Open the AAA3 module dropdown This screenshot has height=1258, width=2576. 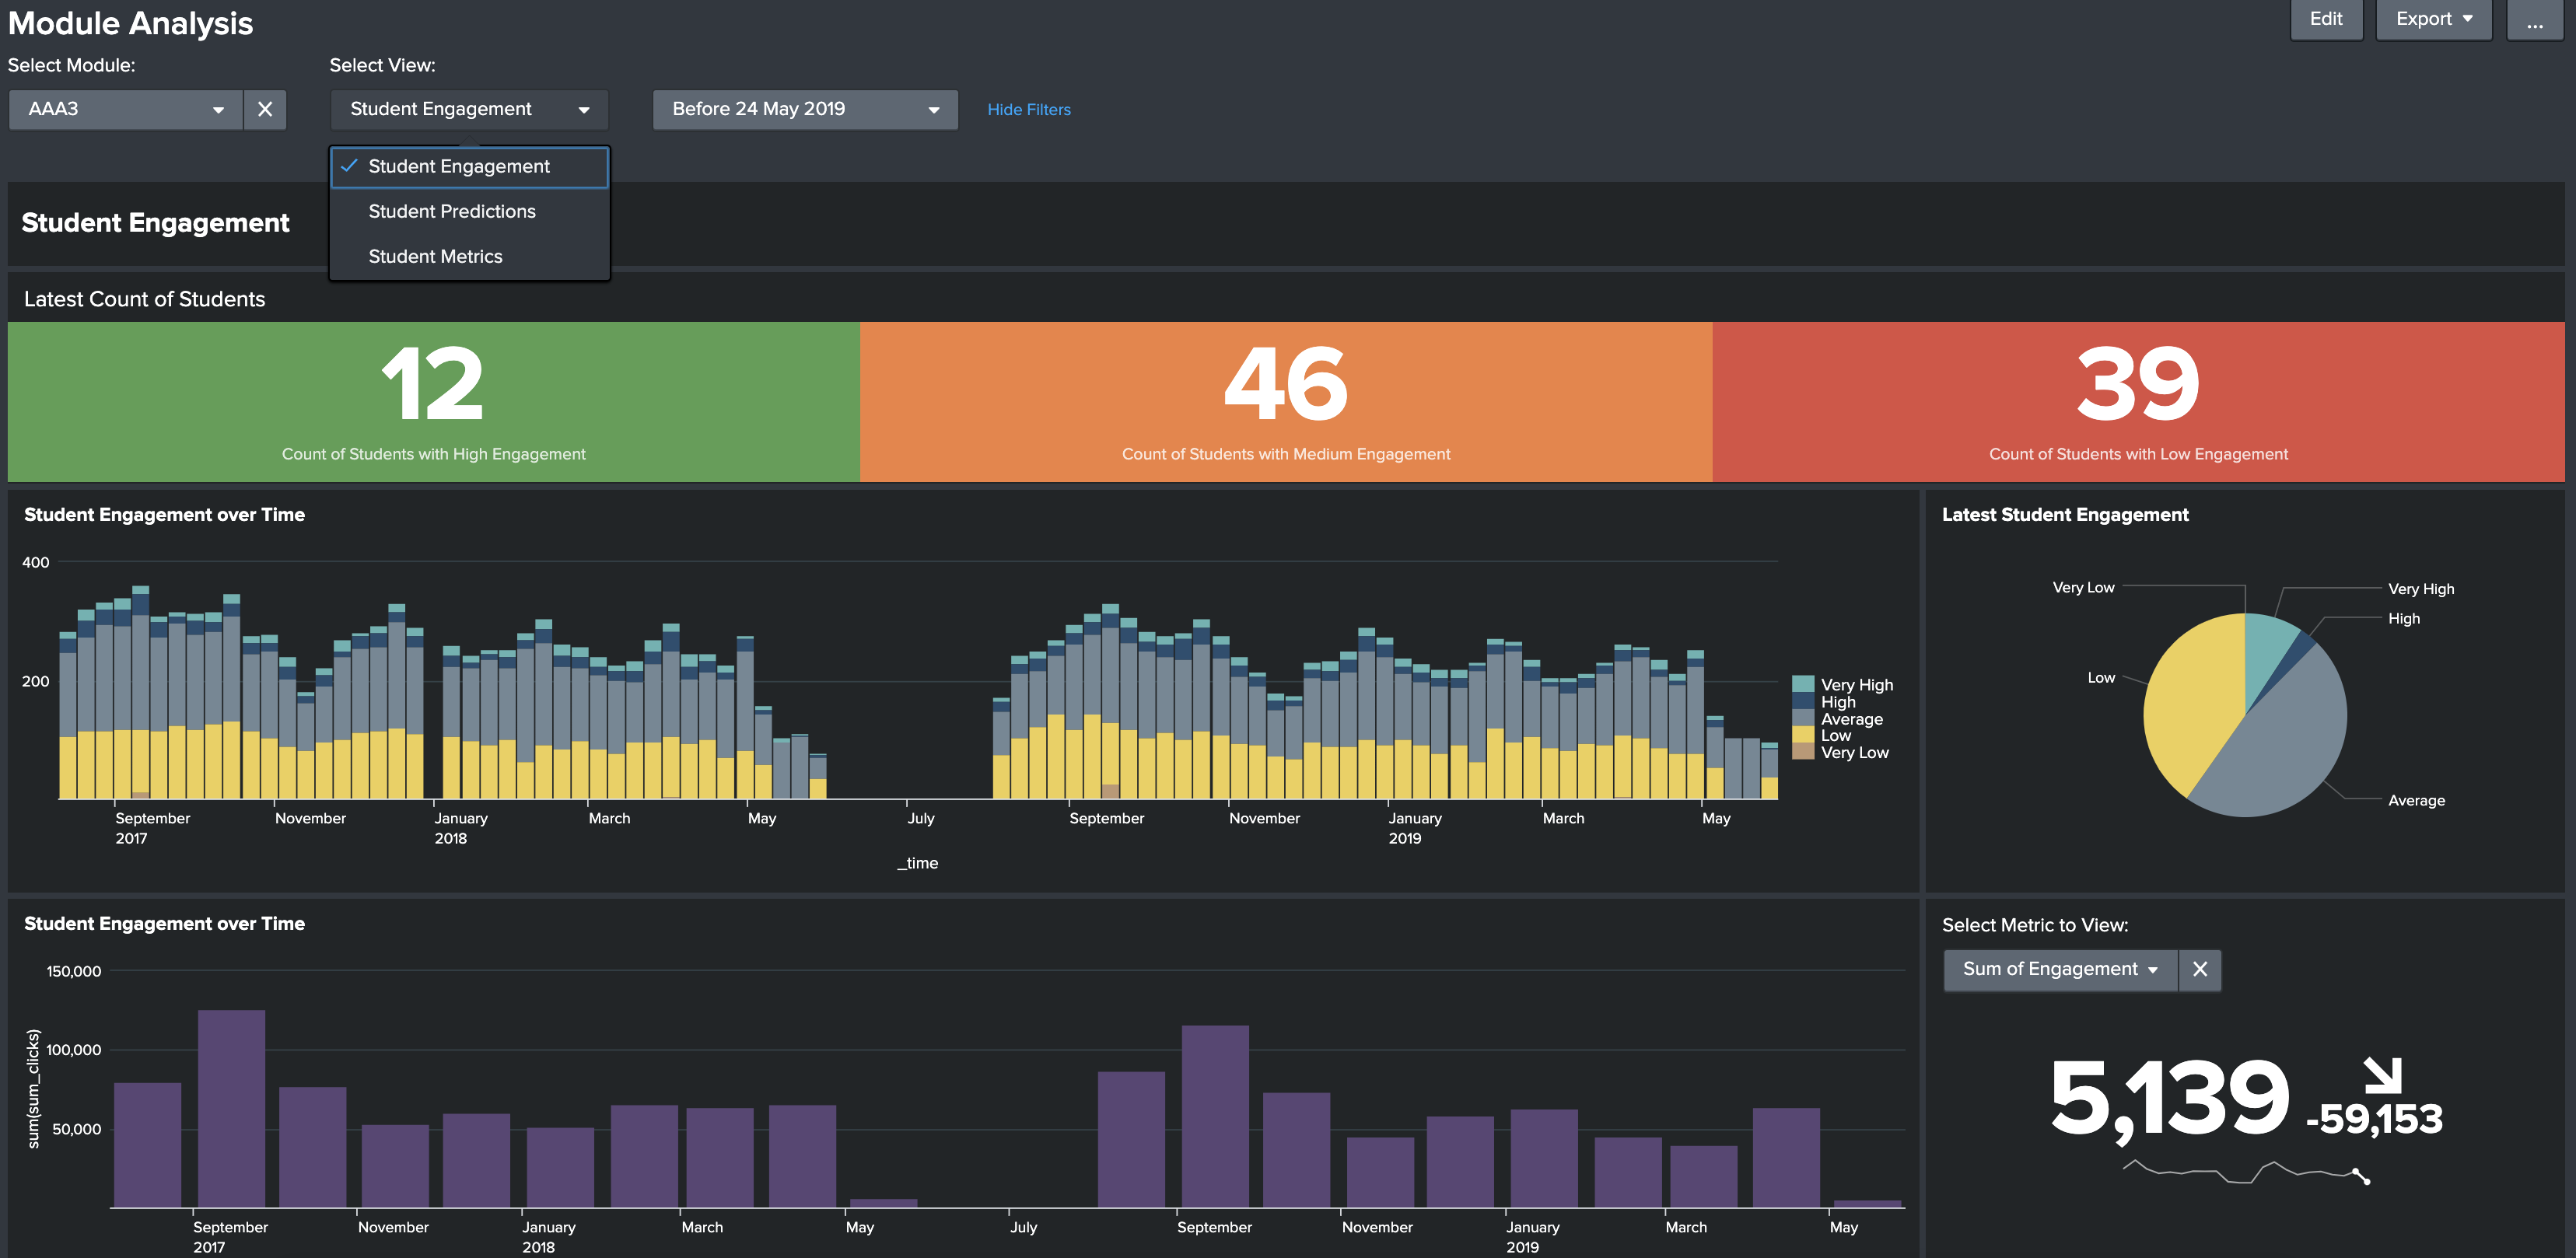pyautogui.click(x=125, y=109)
